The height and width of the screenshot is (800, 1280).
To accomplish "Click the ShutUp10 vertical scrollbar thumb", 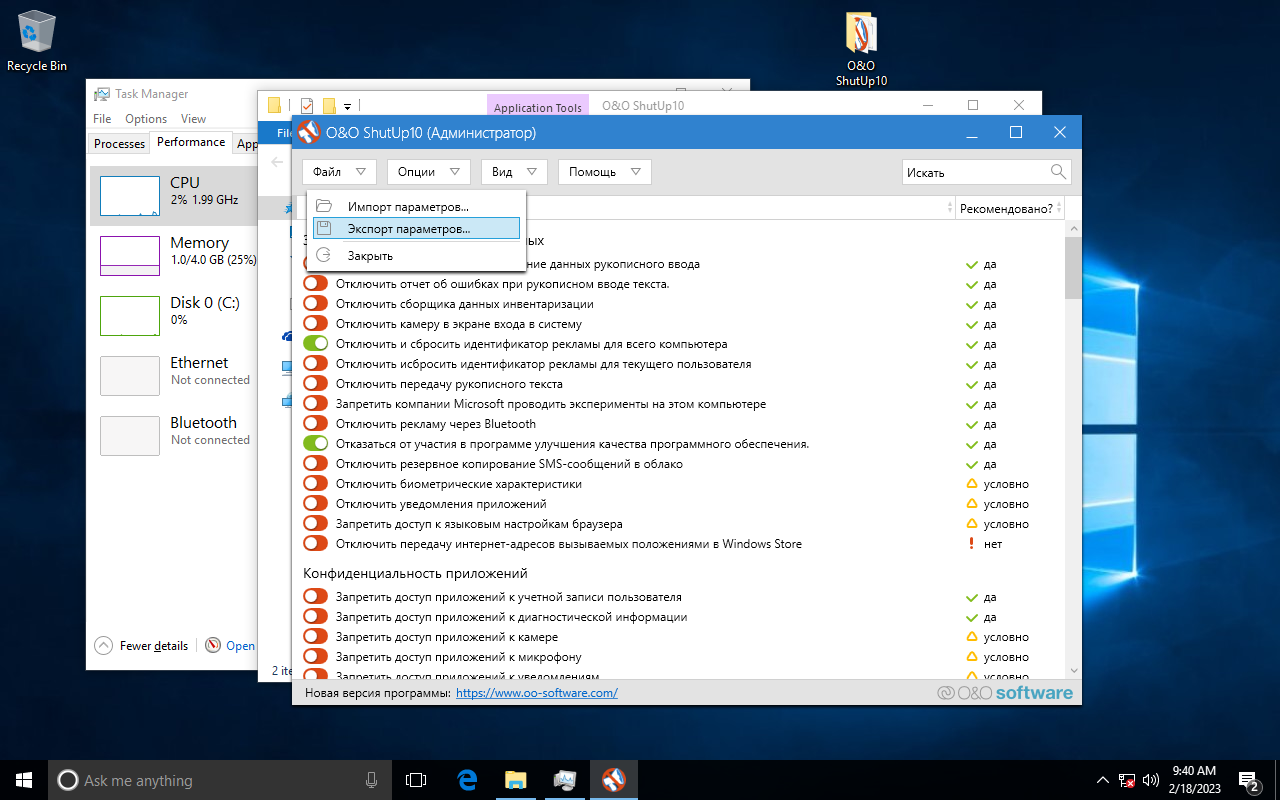I will (x=1073, y=268).
